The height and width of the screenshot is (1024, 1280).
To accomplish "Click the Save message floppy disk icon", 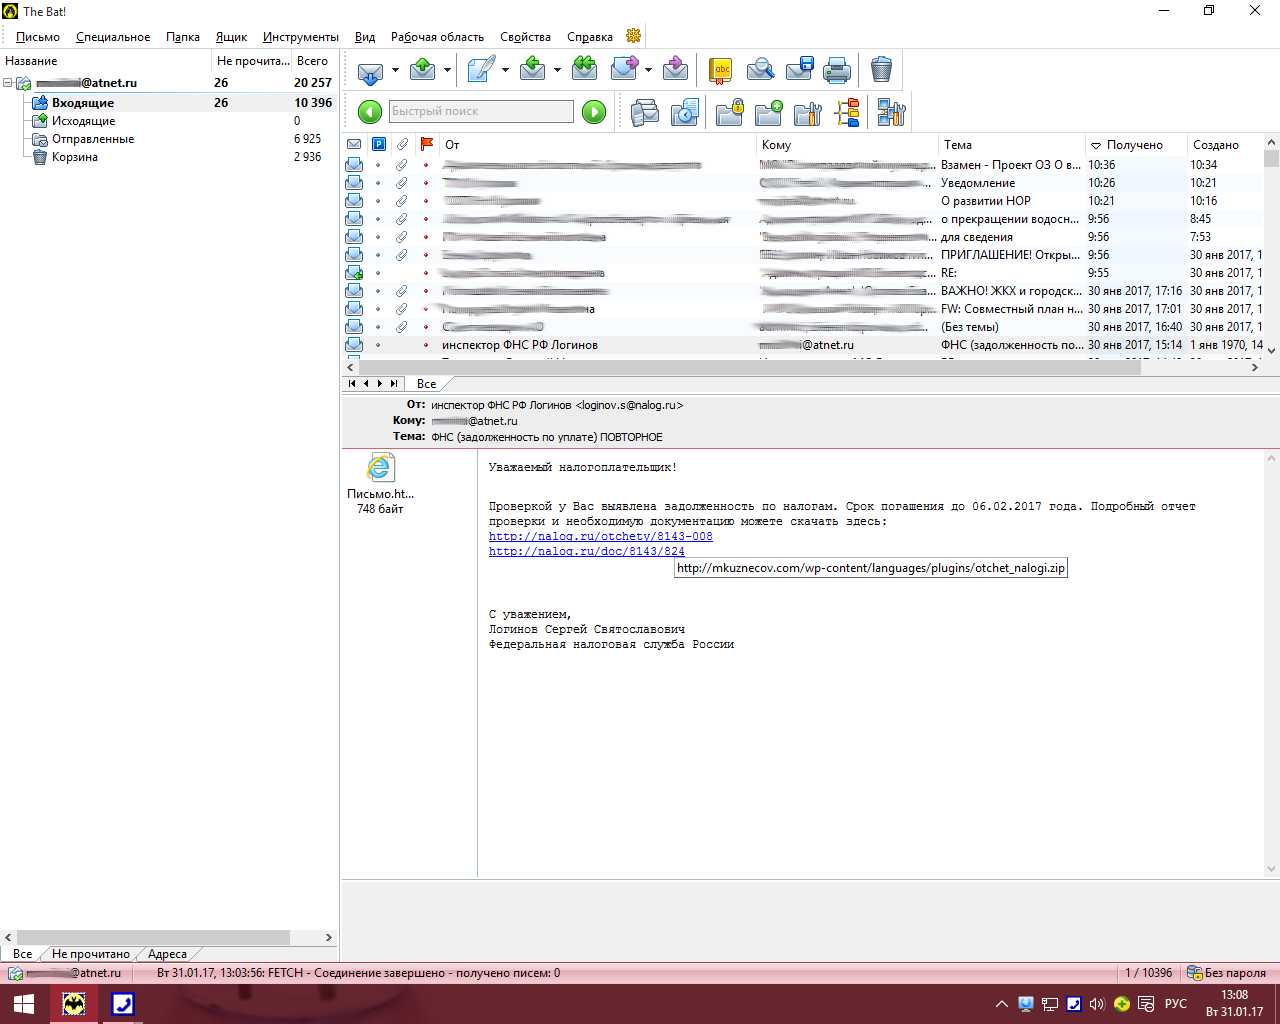I will 799,70.
